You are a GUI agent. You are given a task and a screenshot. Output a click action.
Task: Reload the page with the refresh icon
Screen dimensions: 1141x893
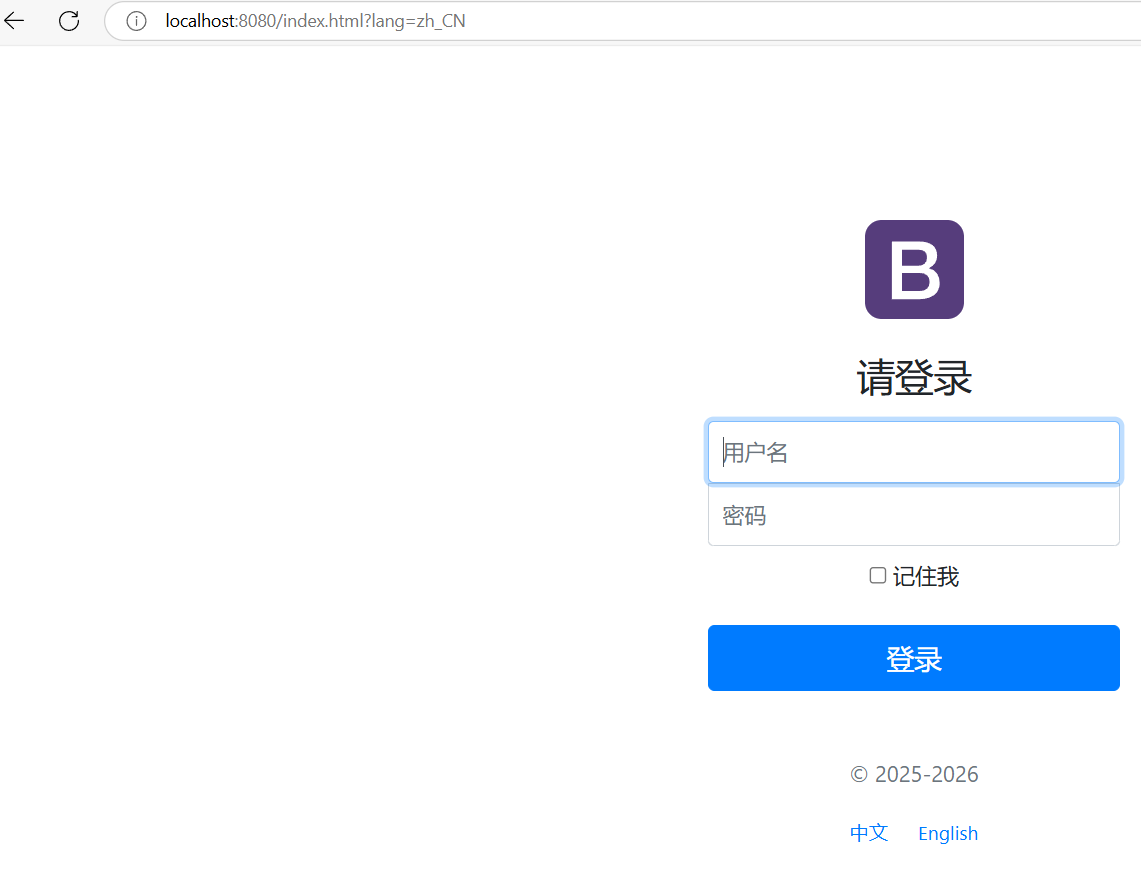[x=69, y=21]
